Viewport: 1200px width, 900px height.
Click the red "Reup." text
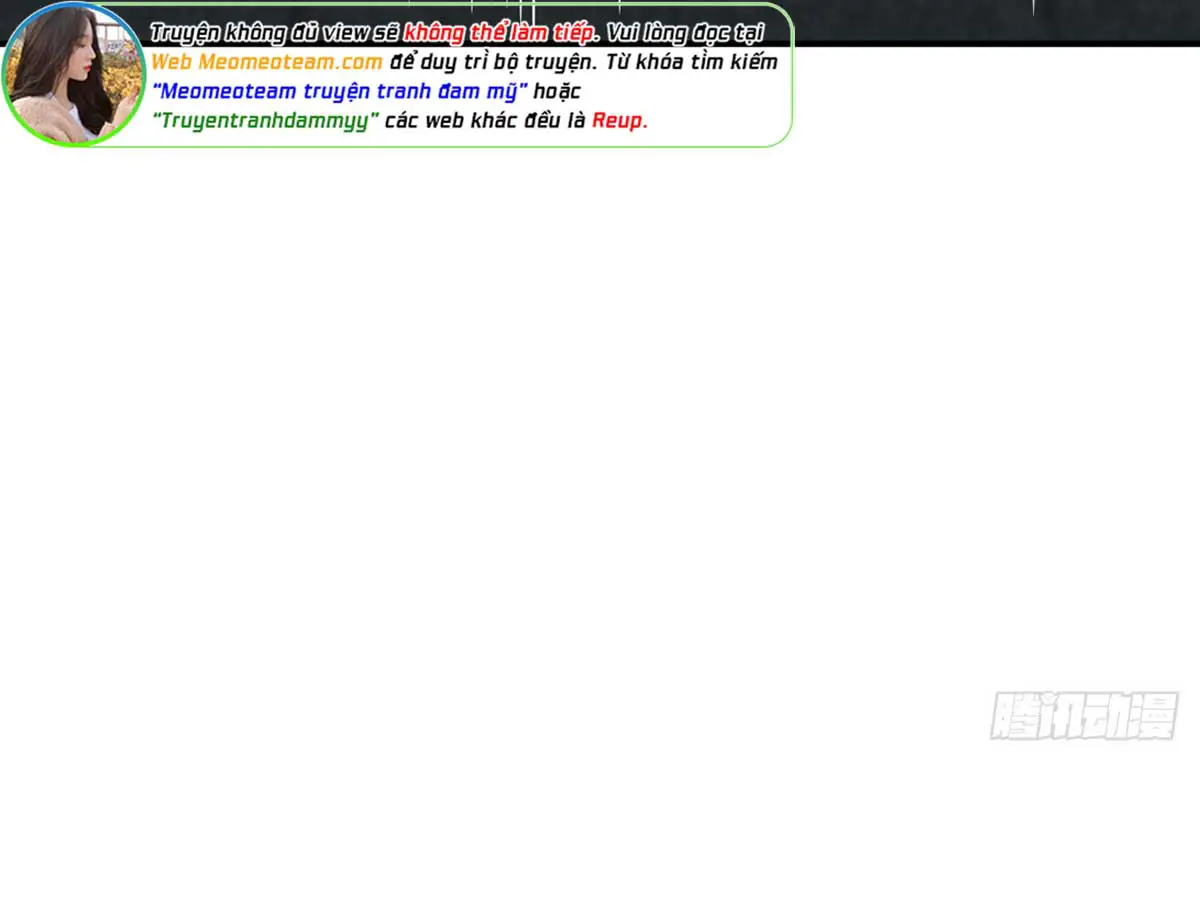[620, 121]
